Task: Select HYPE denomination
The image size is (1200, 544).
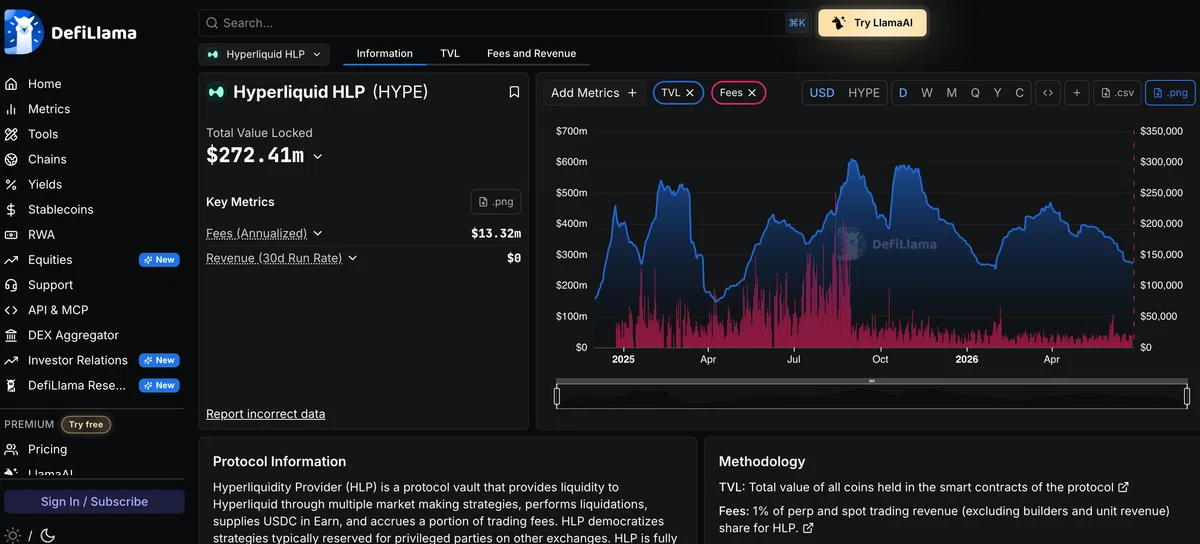Action: click(864, 93)
